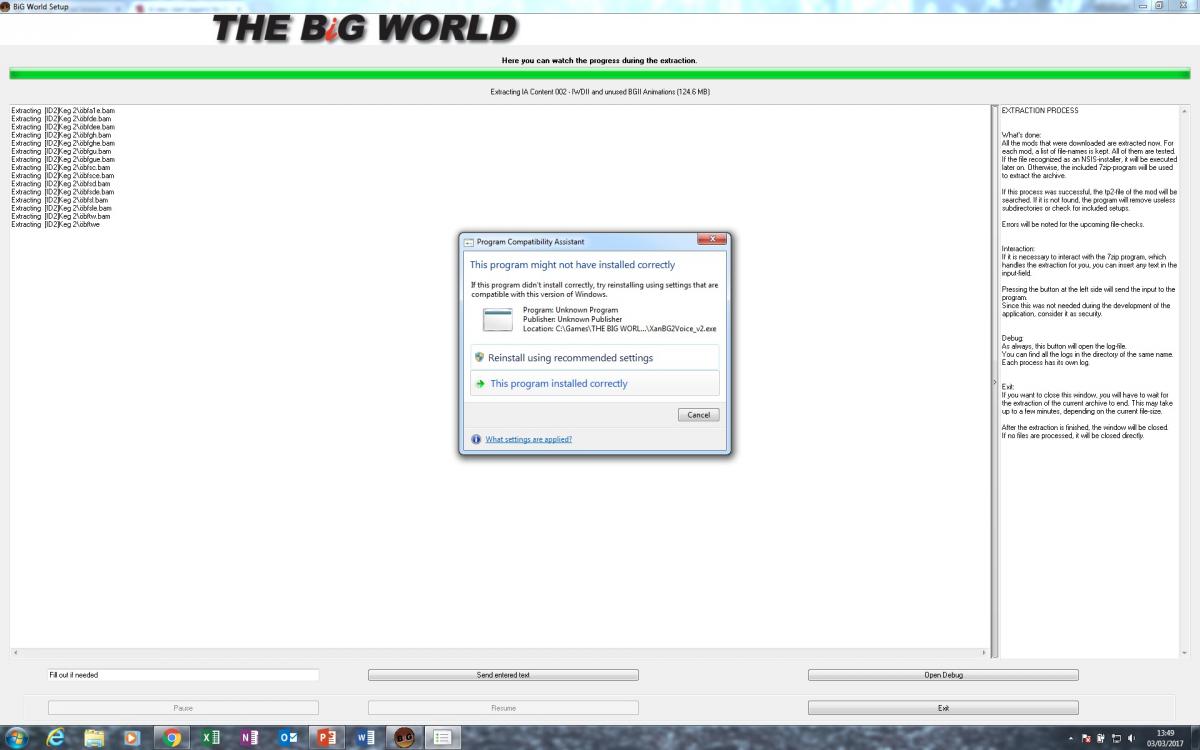The width and height of the screenshot is (1200, 750).
Task: Open Windows Media Player from taskbar
Action: pos(132,738)
